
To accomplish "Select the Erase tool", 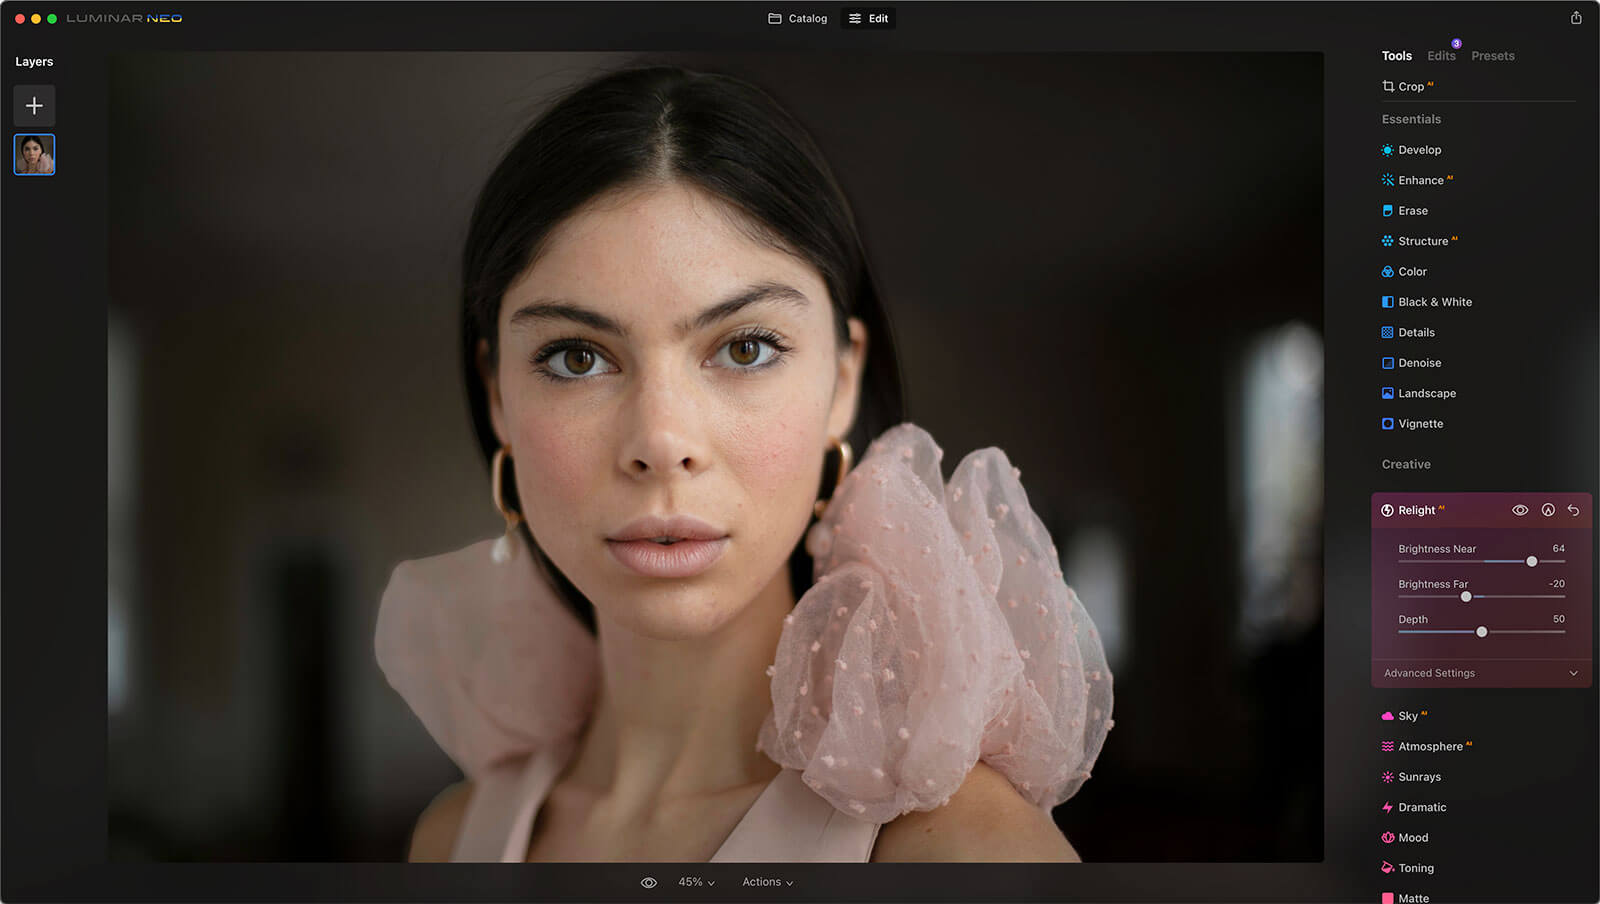I will [x=1412, y=211].
